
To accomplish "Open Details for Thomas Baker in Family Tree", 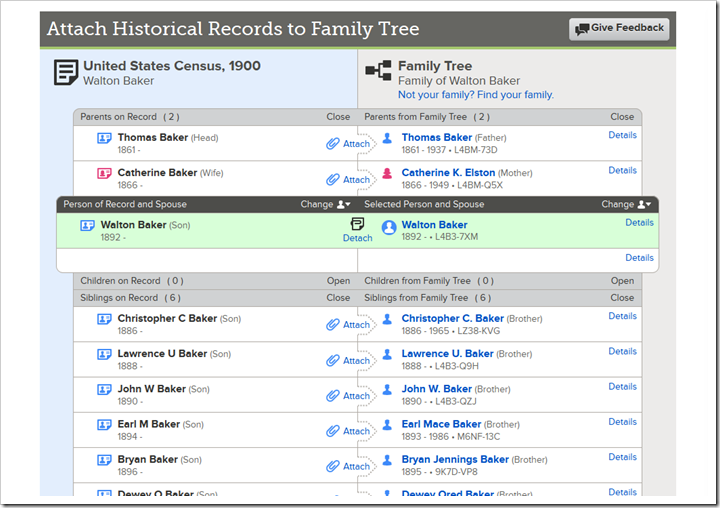I will click(622, 134).
